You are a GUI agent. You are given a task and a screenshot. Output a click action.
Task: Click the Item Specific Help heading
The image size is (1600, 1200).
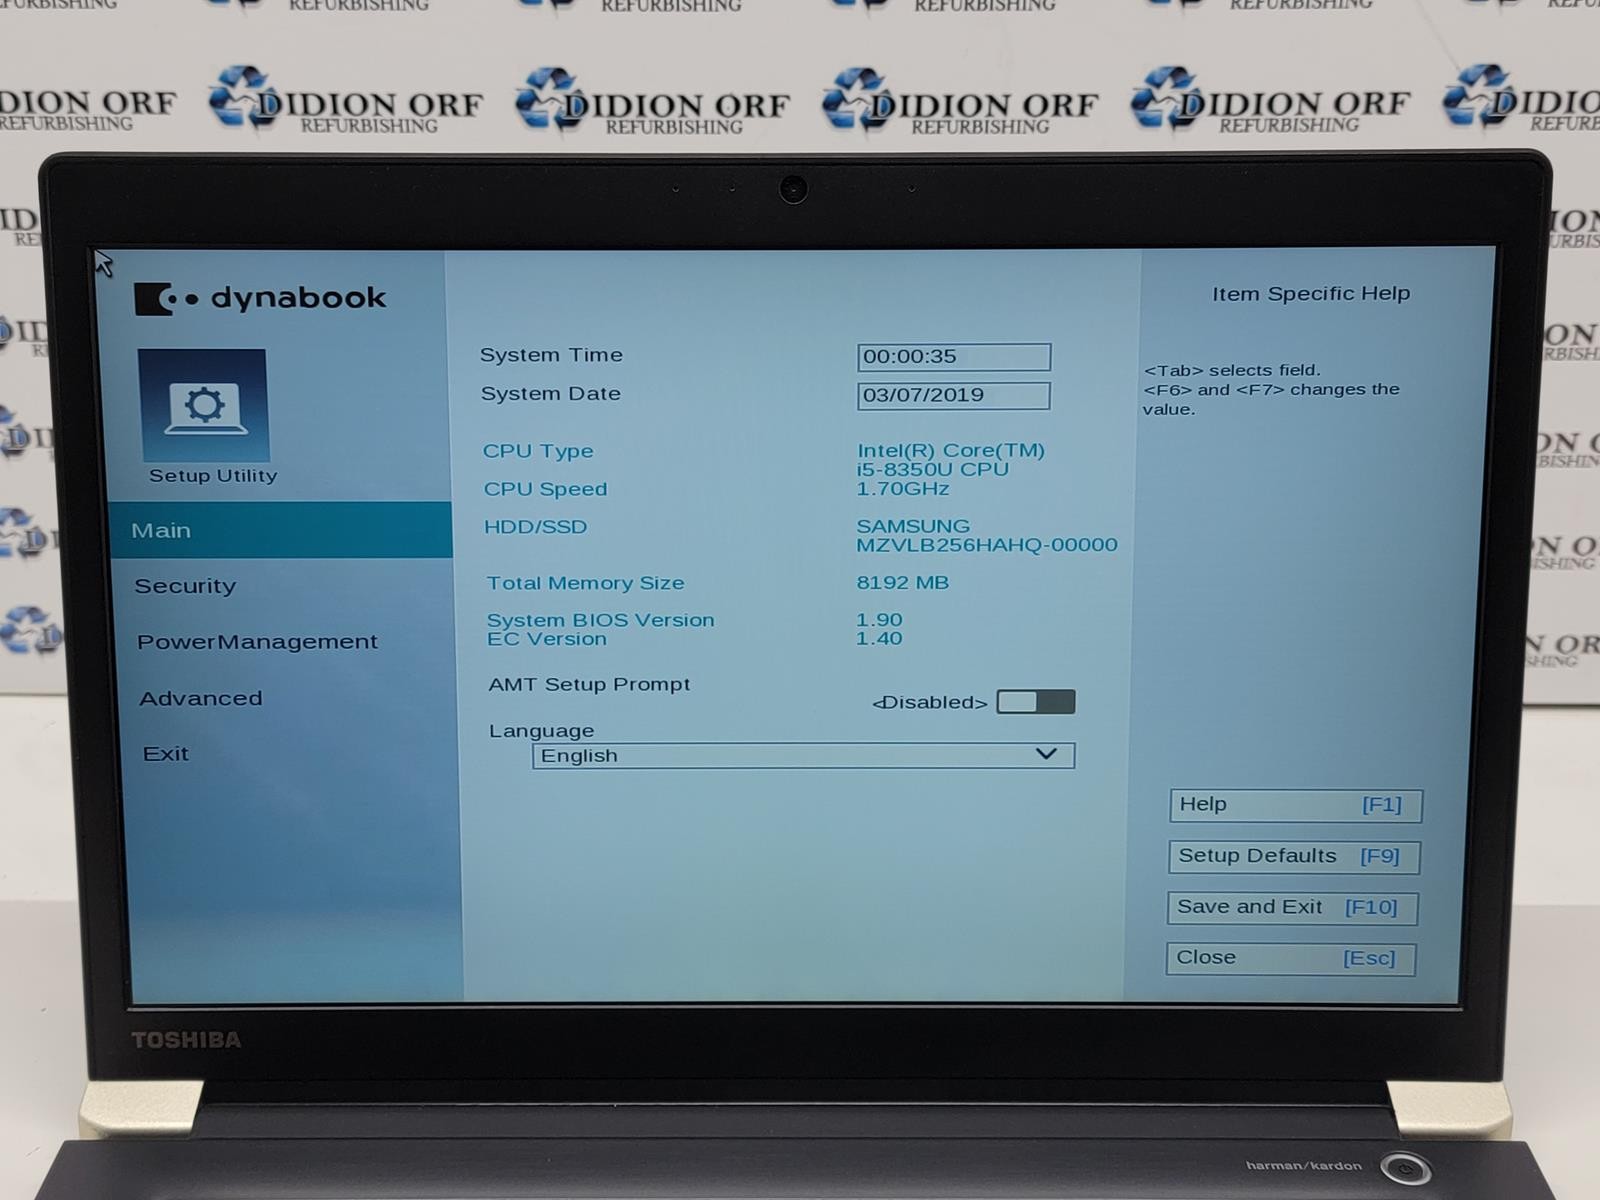pyautogui.click(x=1311, y=294)
